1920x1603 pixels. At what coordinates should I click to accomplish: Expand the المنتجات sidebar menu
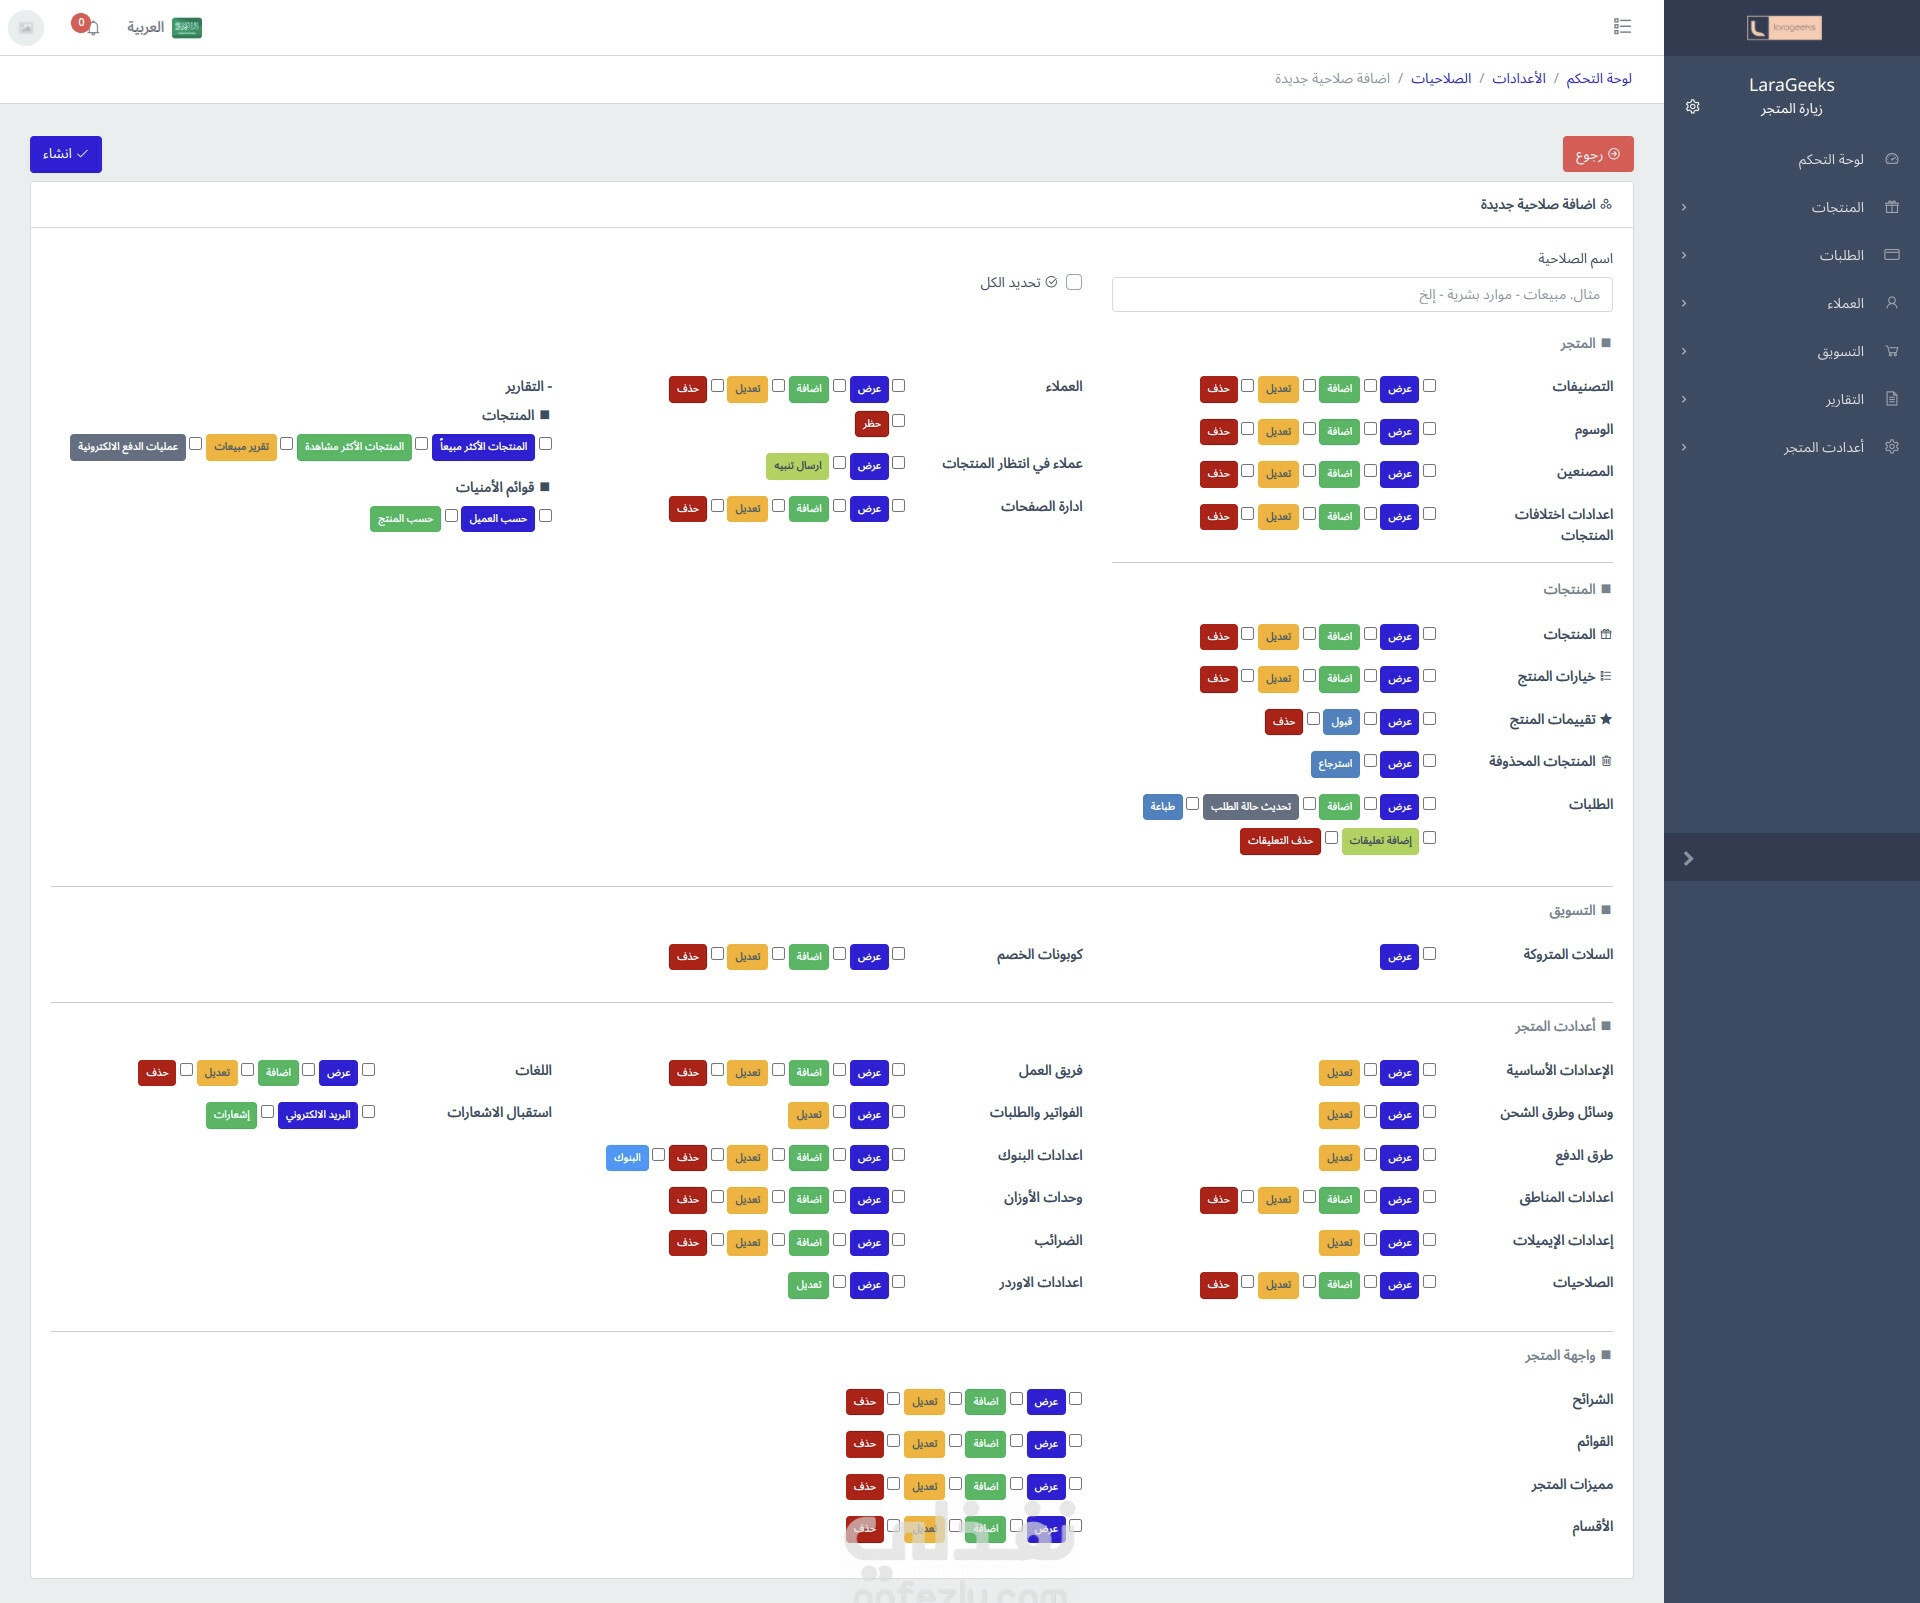click(1837, 207)
